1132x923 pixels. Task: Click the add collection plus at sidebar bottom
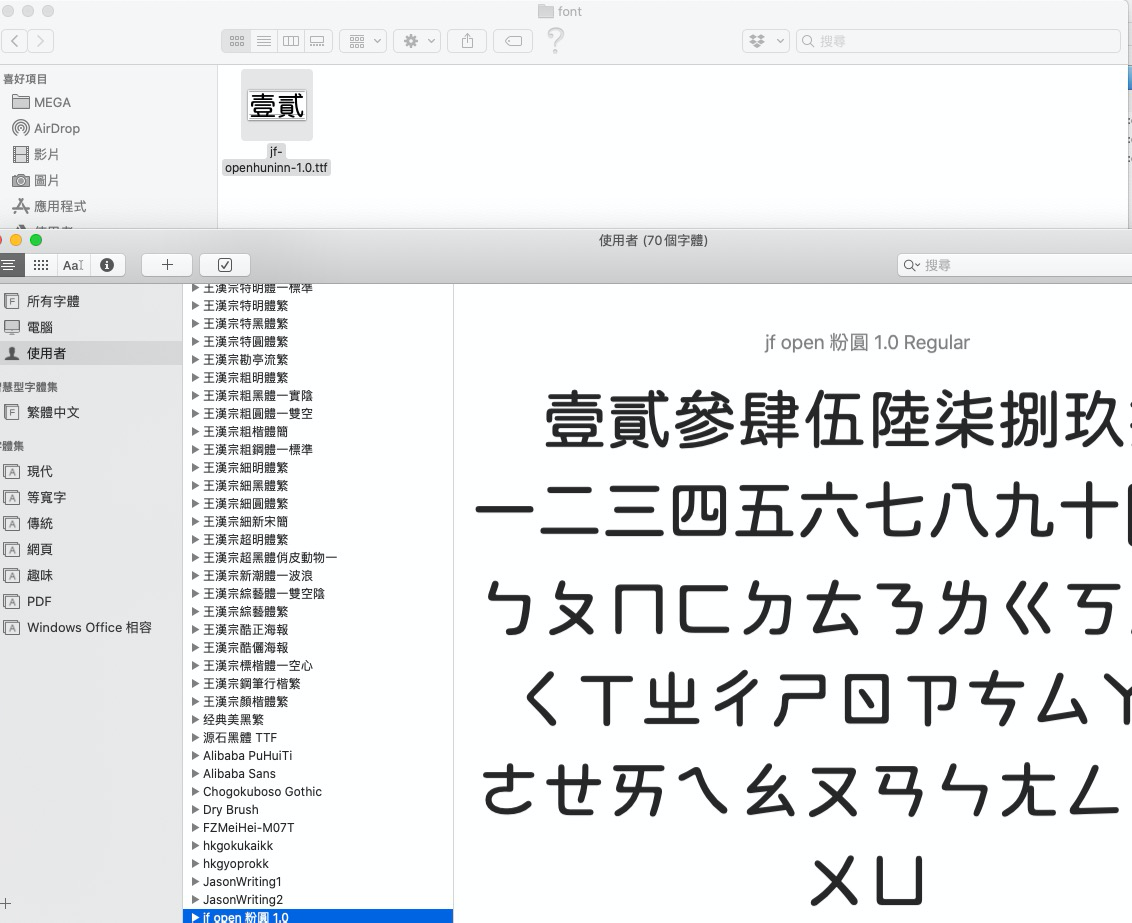[6, 903]
